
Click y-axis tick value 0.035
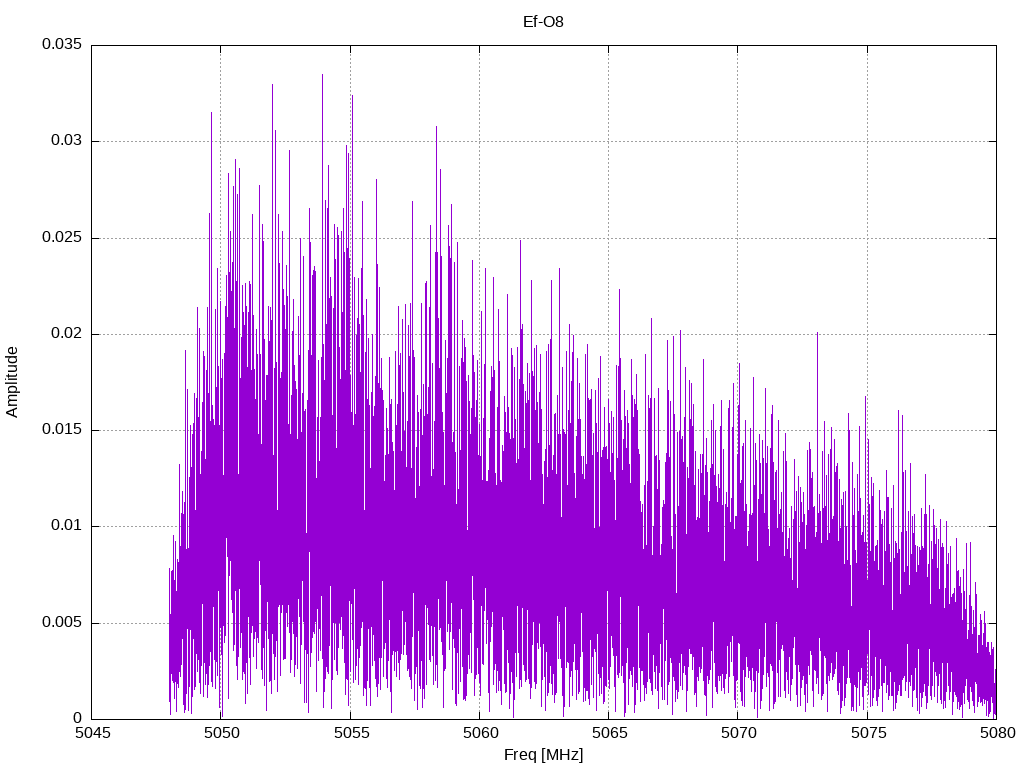(x=62, y=44)
